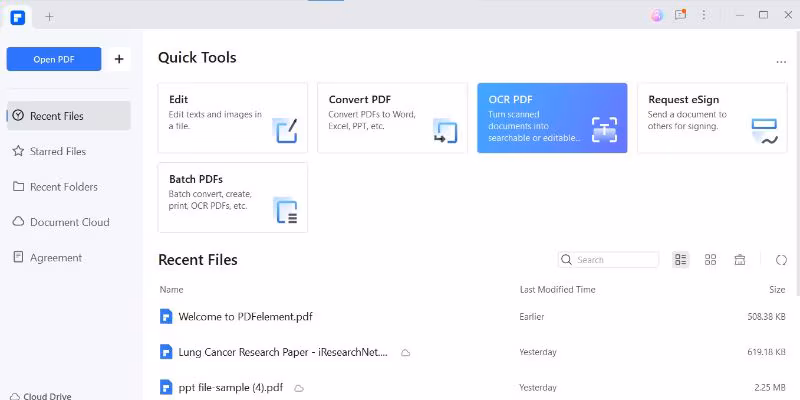This screenshot has width=800, height=400.
Task: Click the 619.18 KB size value
Action: tap(766, 352)
